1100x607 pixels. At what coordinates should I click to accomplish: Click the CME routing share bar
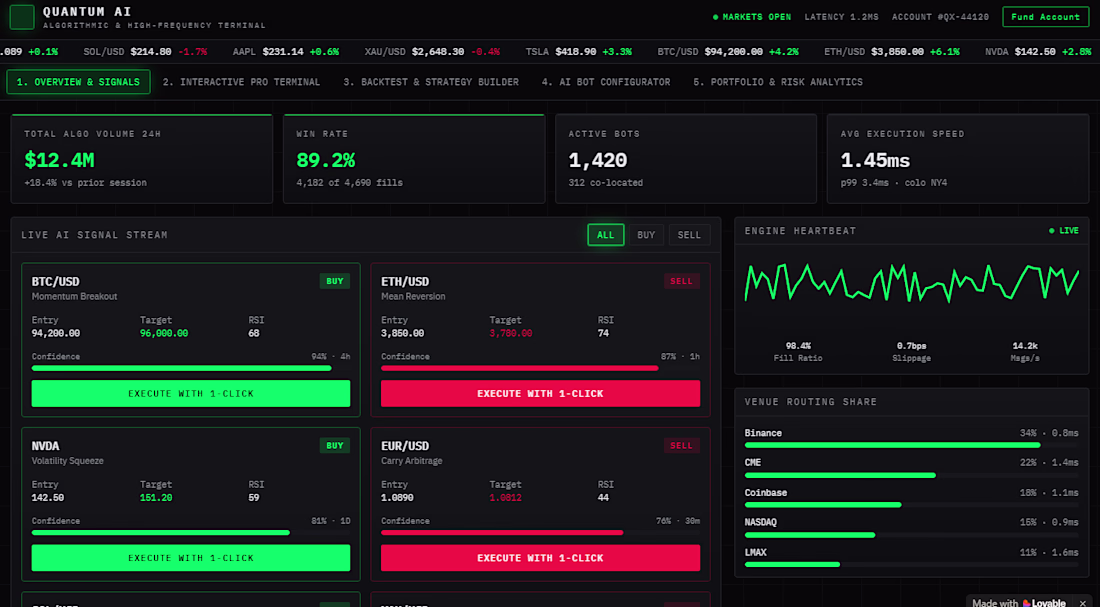point(911,475)
